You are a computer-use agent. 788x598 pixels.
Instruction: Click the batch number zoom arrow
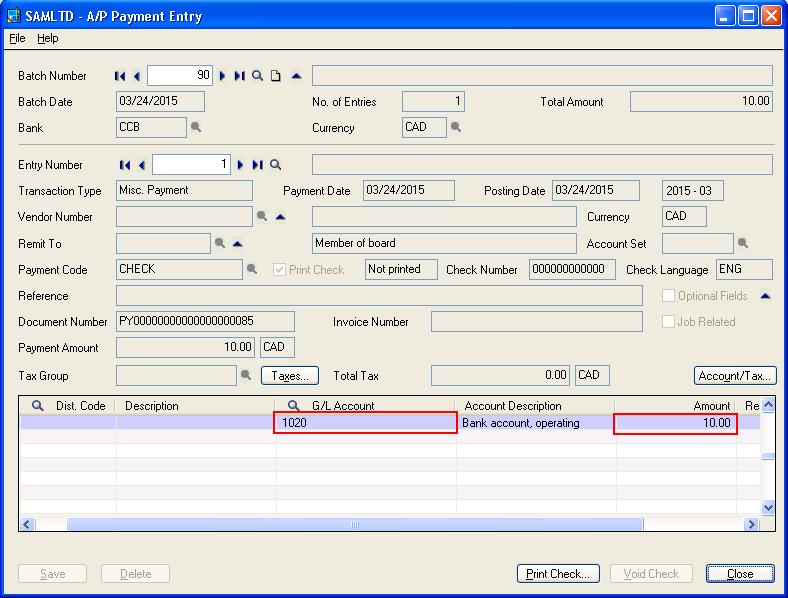pyautogui.click(x=297, y=76)
